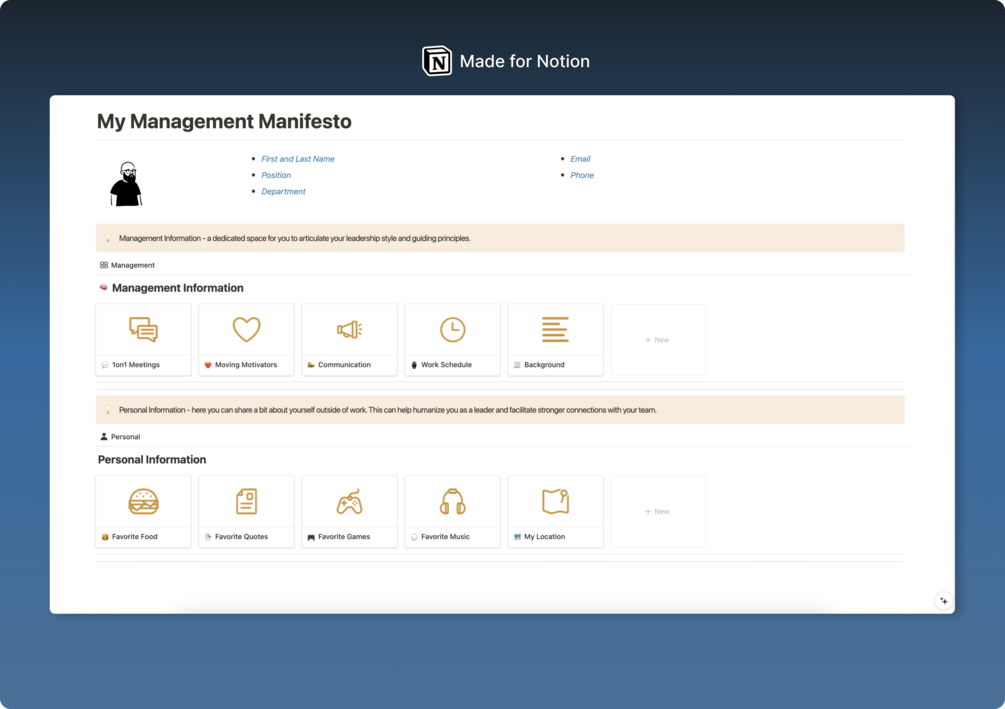Open the Favorite Quotes document icon

coord(246,501)
